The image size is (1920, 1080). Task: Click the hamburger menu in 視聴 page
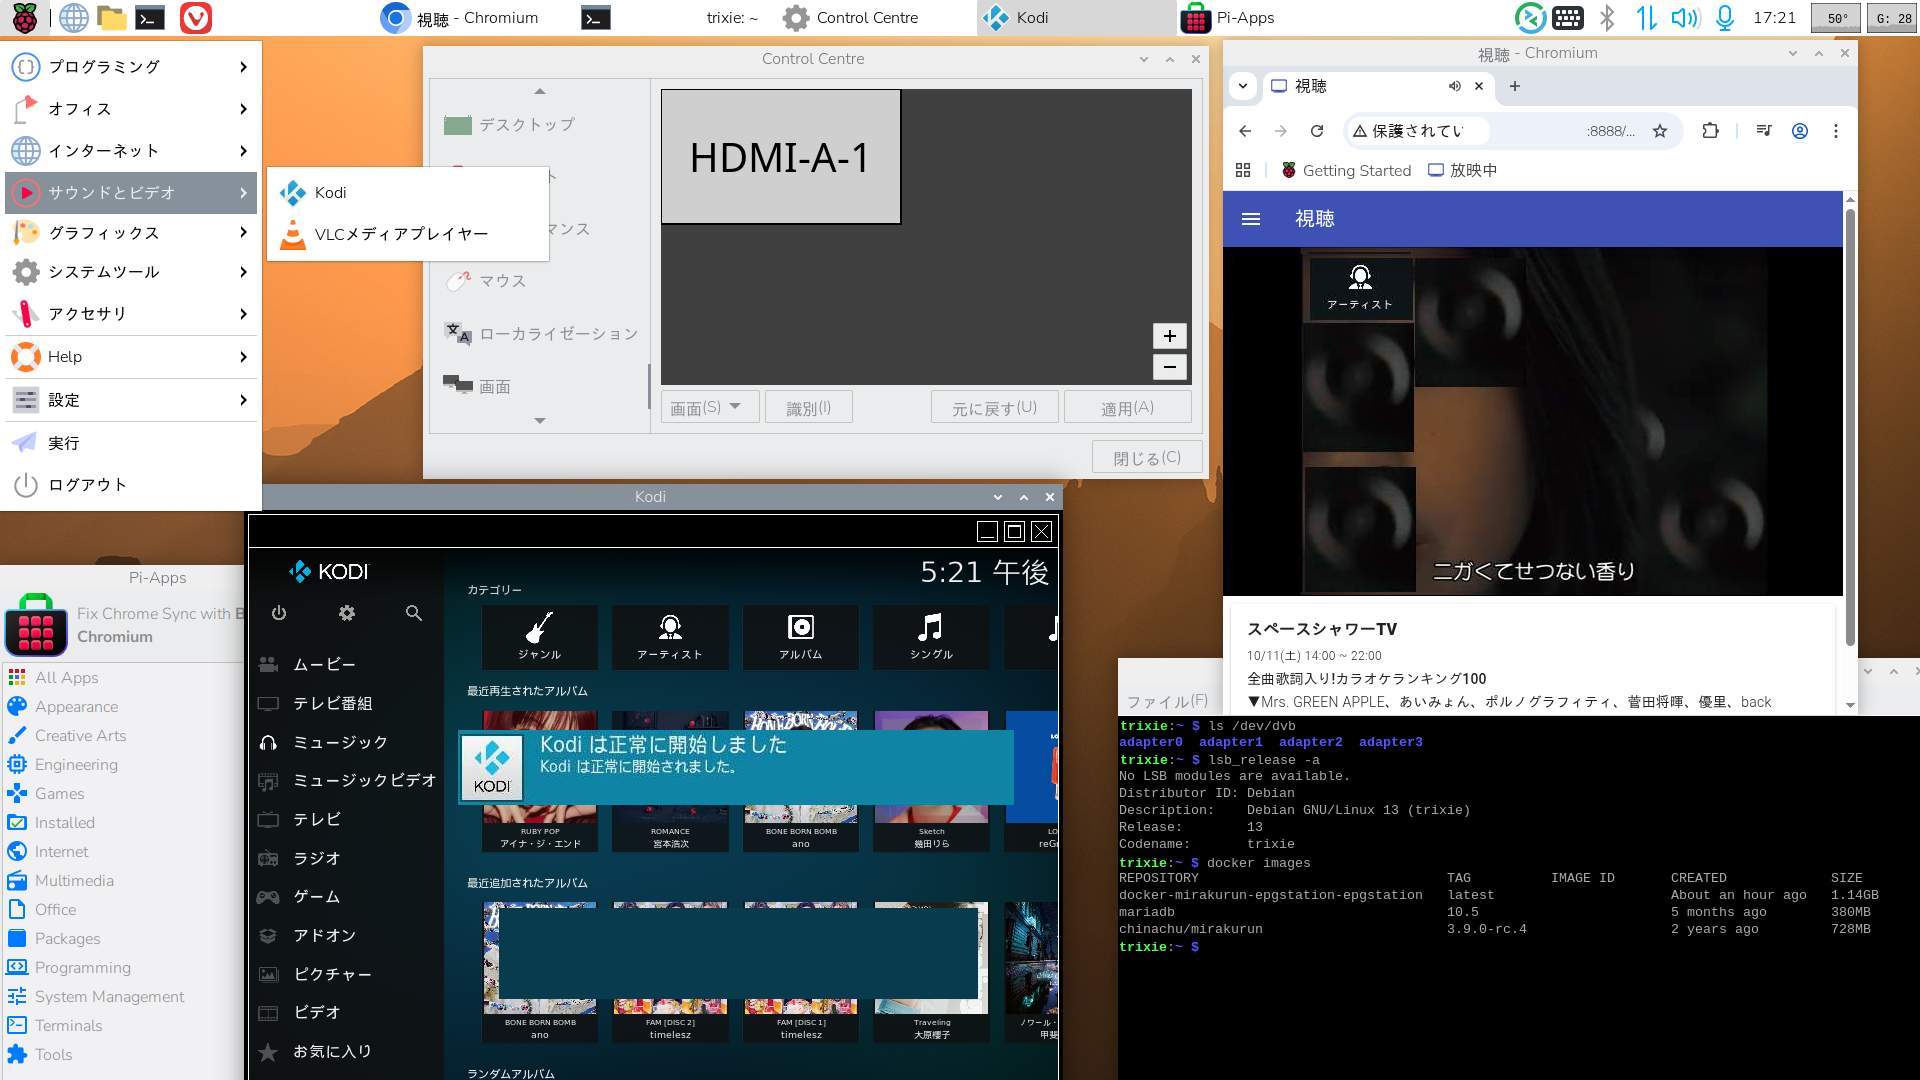1250,219
